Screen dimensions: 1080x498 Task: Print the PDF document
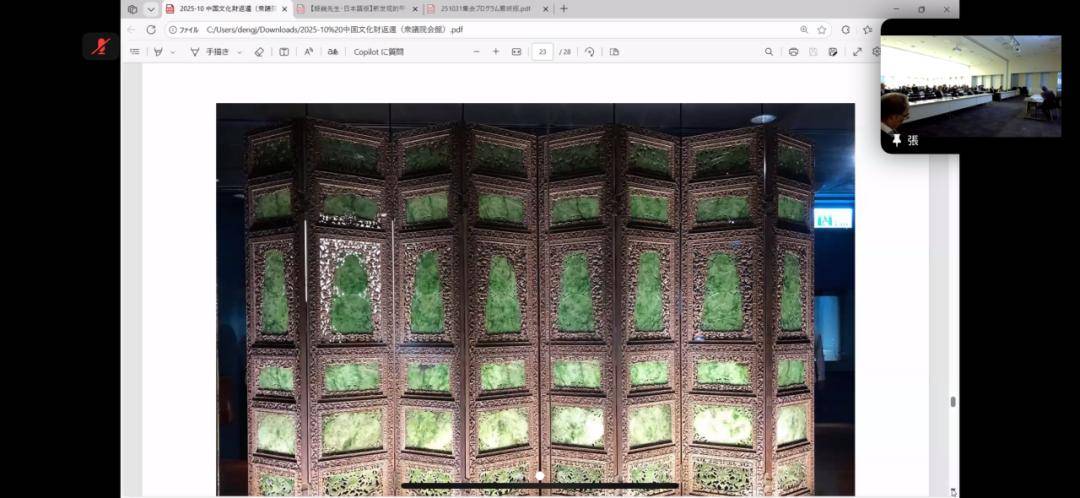pos(793,52)
